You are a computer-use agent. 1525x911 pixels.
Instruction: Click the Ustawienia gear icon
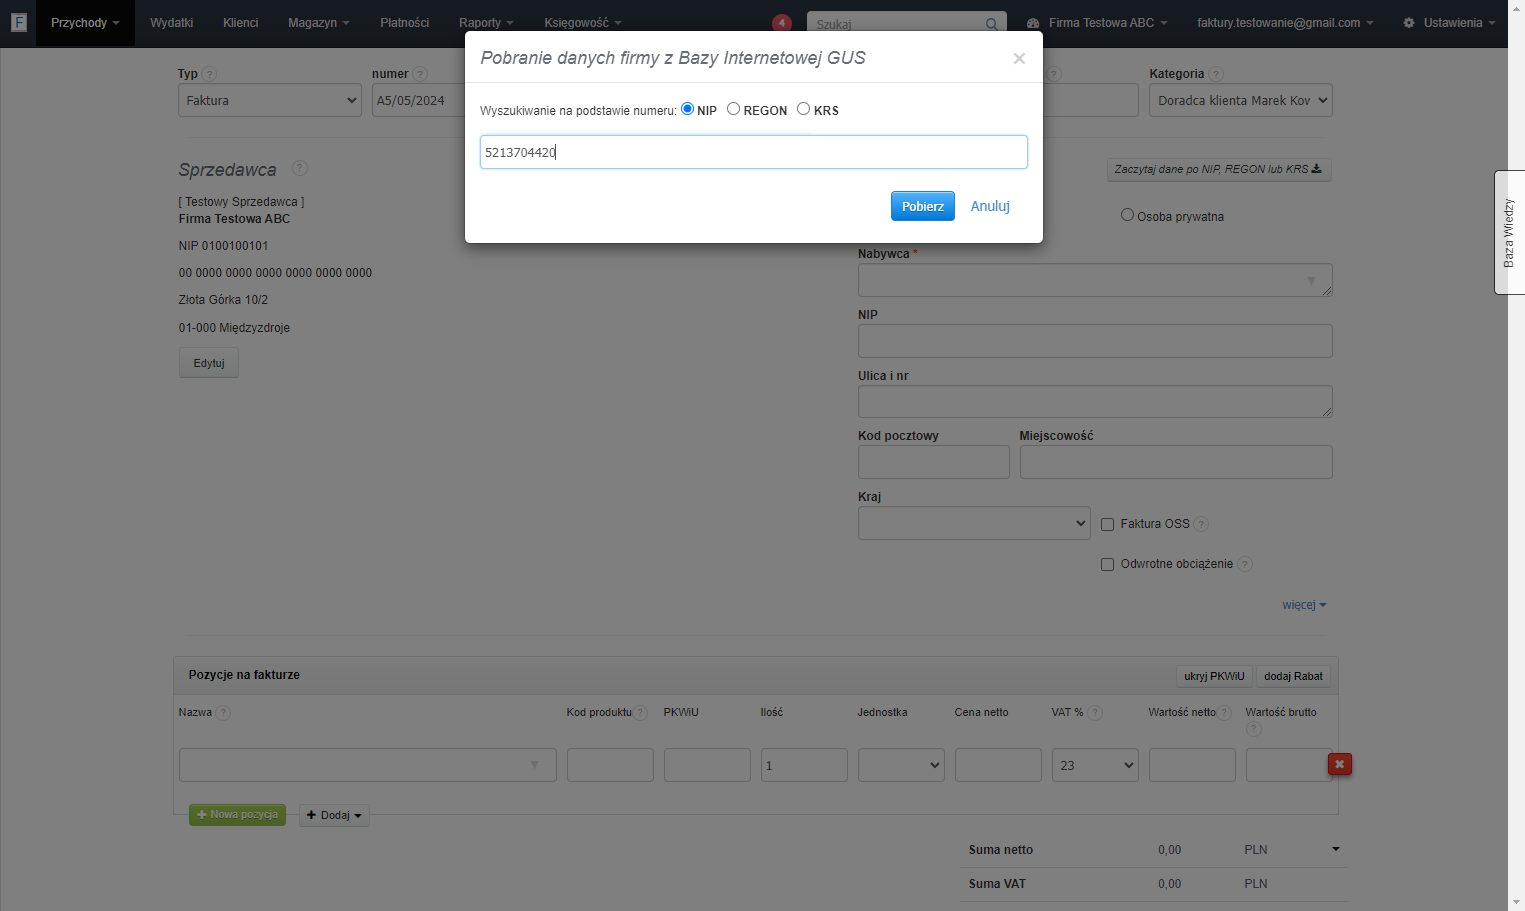[x=1409, y=23]
